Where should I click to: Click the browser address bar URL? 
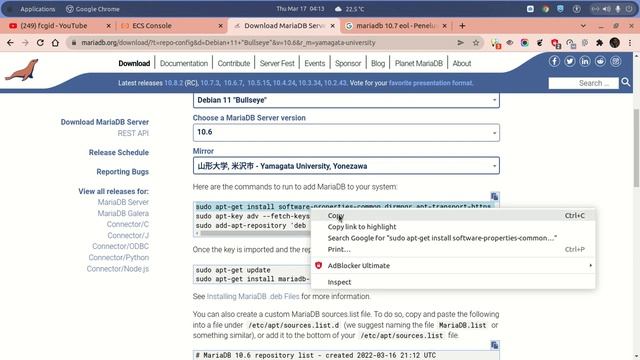coord(228,42)
